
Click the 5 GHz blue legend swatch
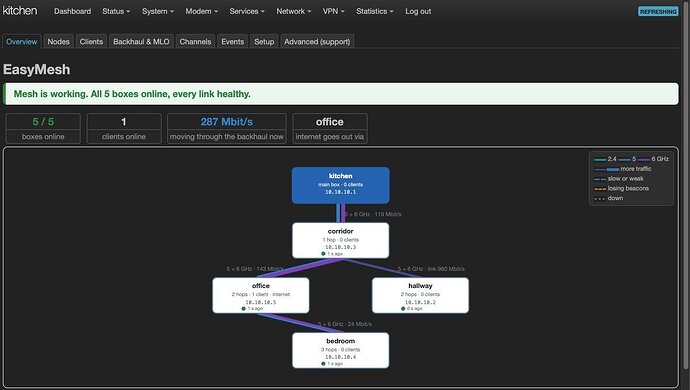[624, 159]
